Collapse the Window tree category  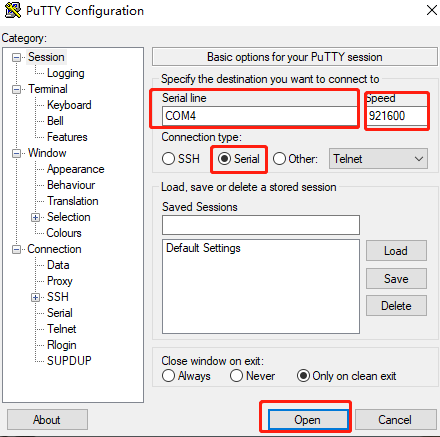pyautogui.click(x=16, y=154)
